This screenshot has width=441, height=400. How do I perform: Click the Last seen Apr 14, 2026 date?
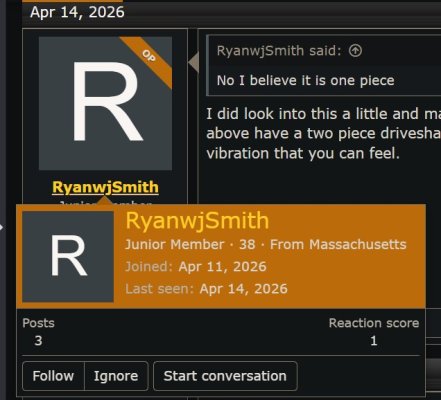click(x=243, y=289)
